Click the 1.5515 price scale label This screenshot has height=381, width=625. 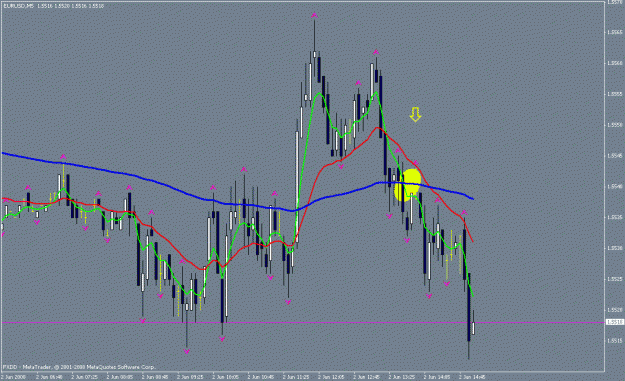(x=615, y=341)
